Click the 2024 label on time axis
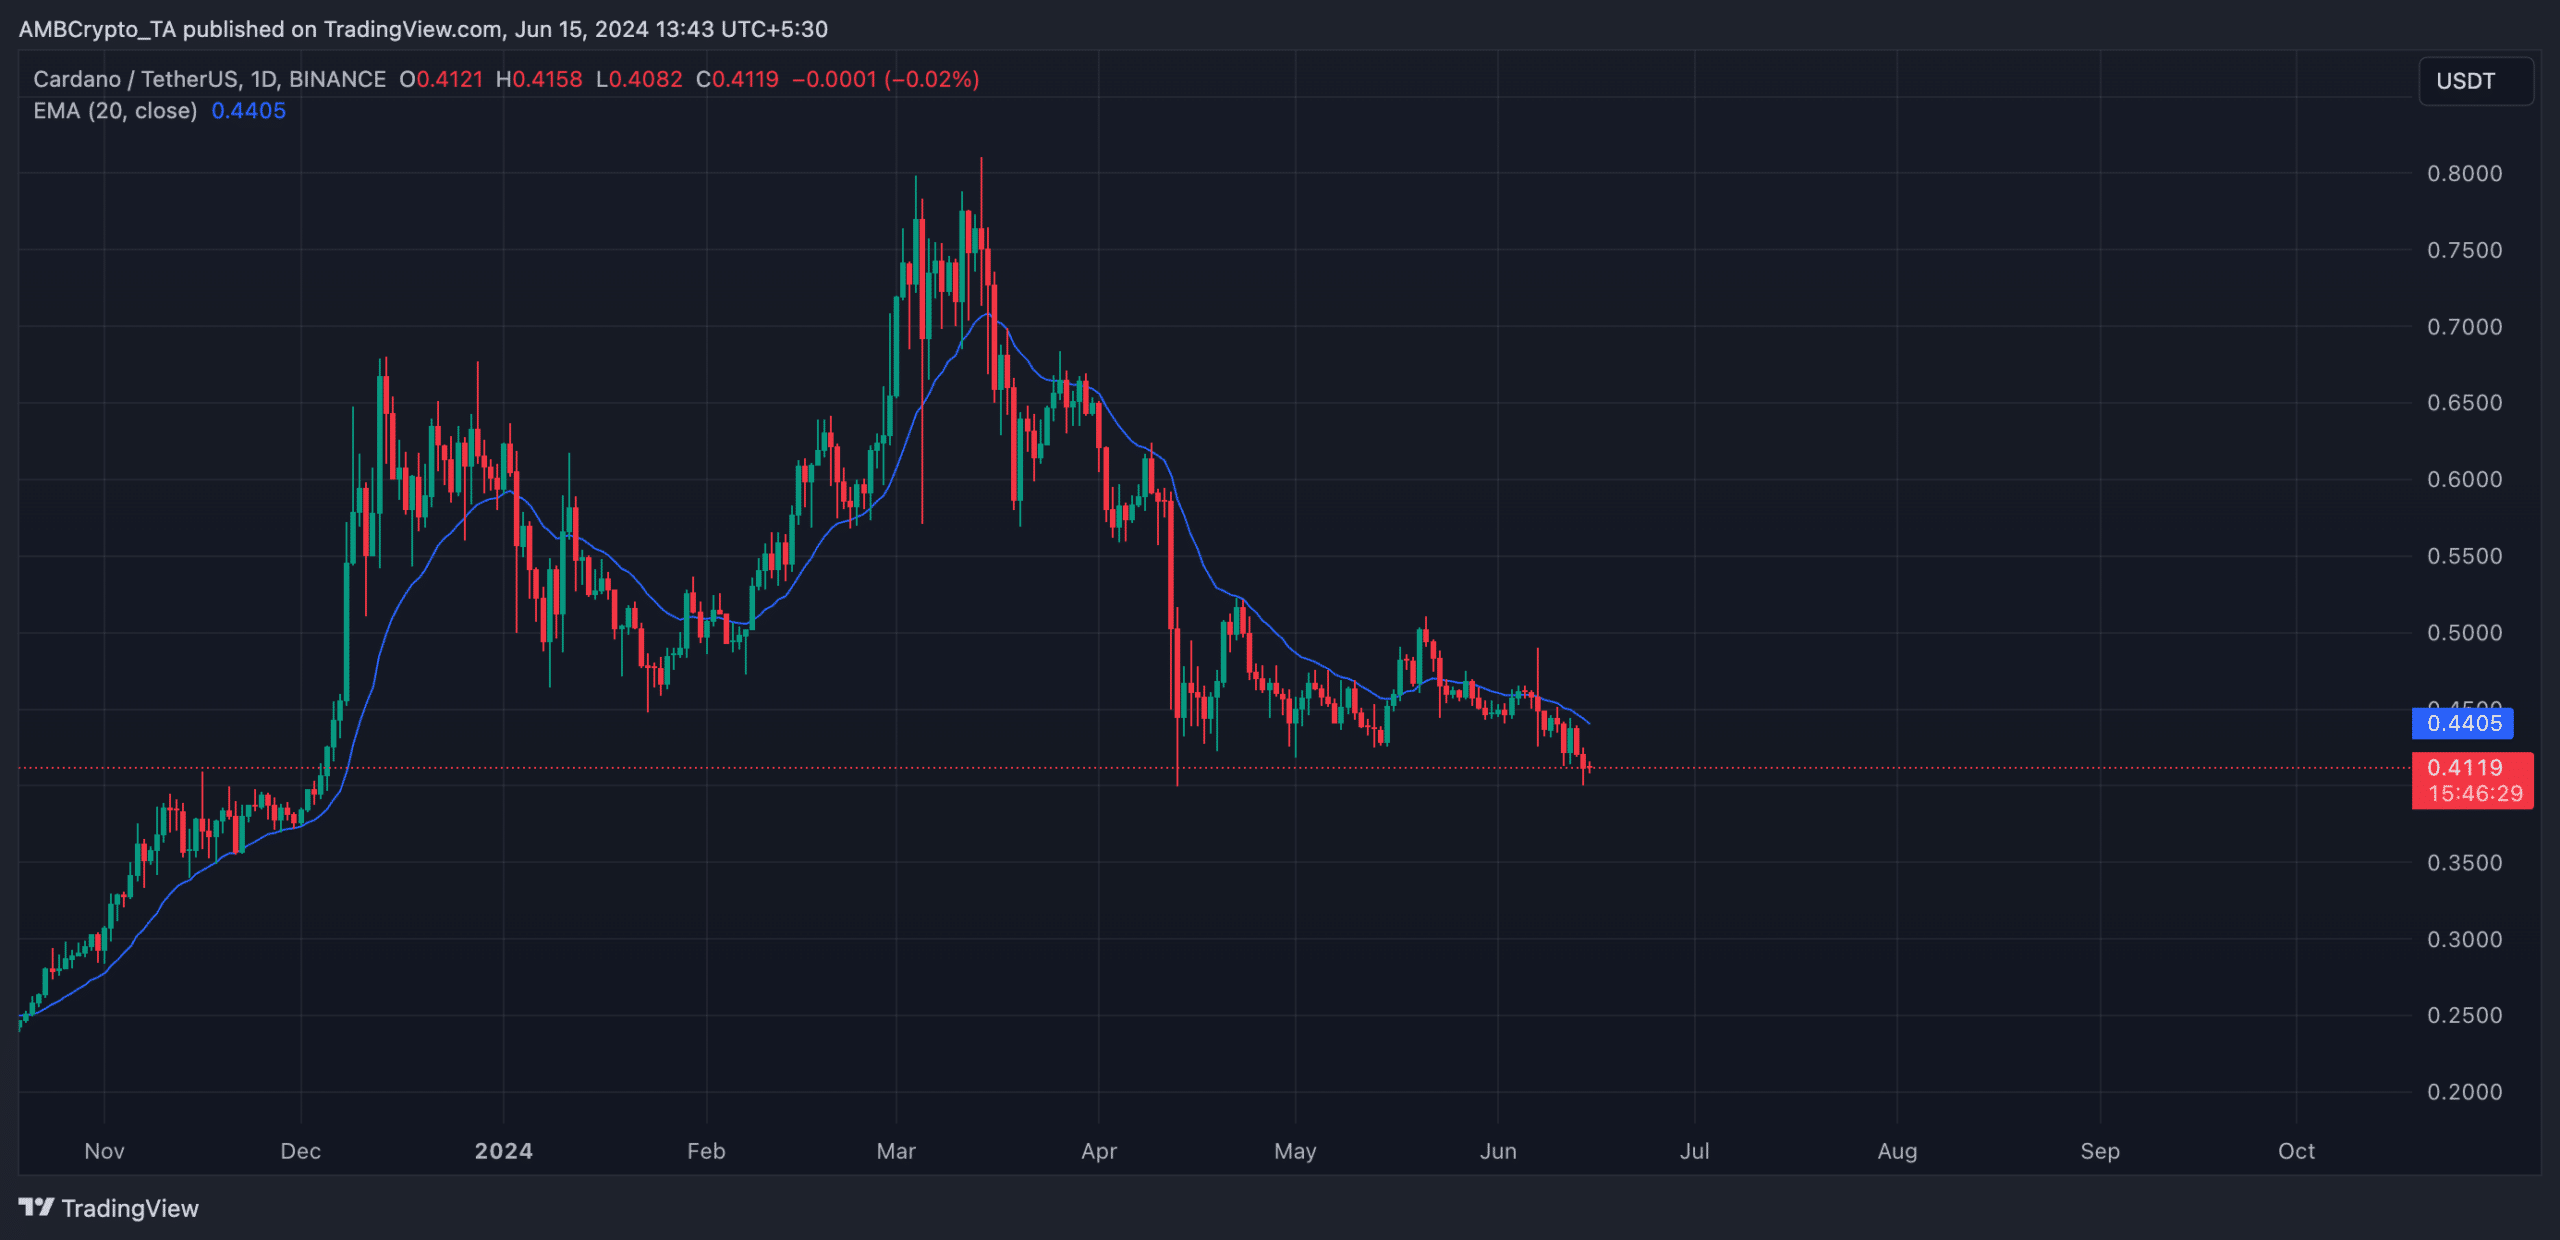Image resolution: width=2560 pixels, height=1240 pixels. click(504, 1151)
